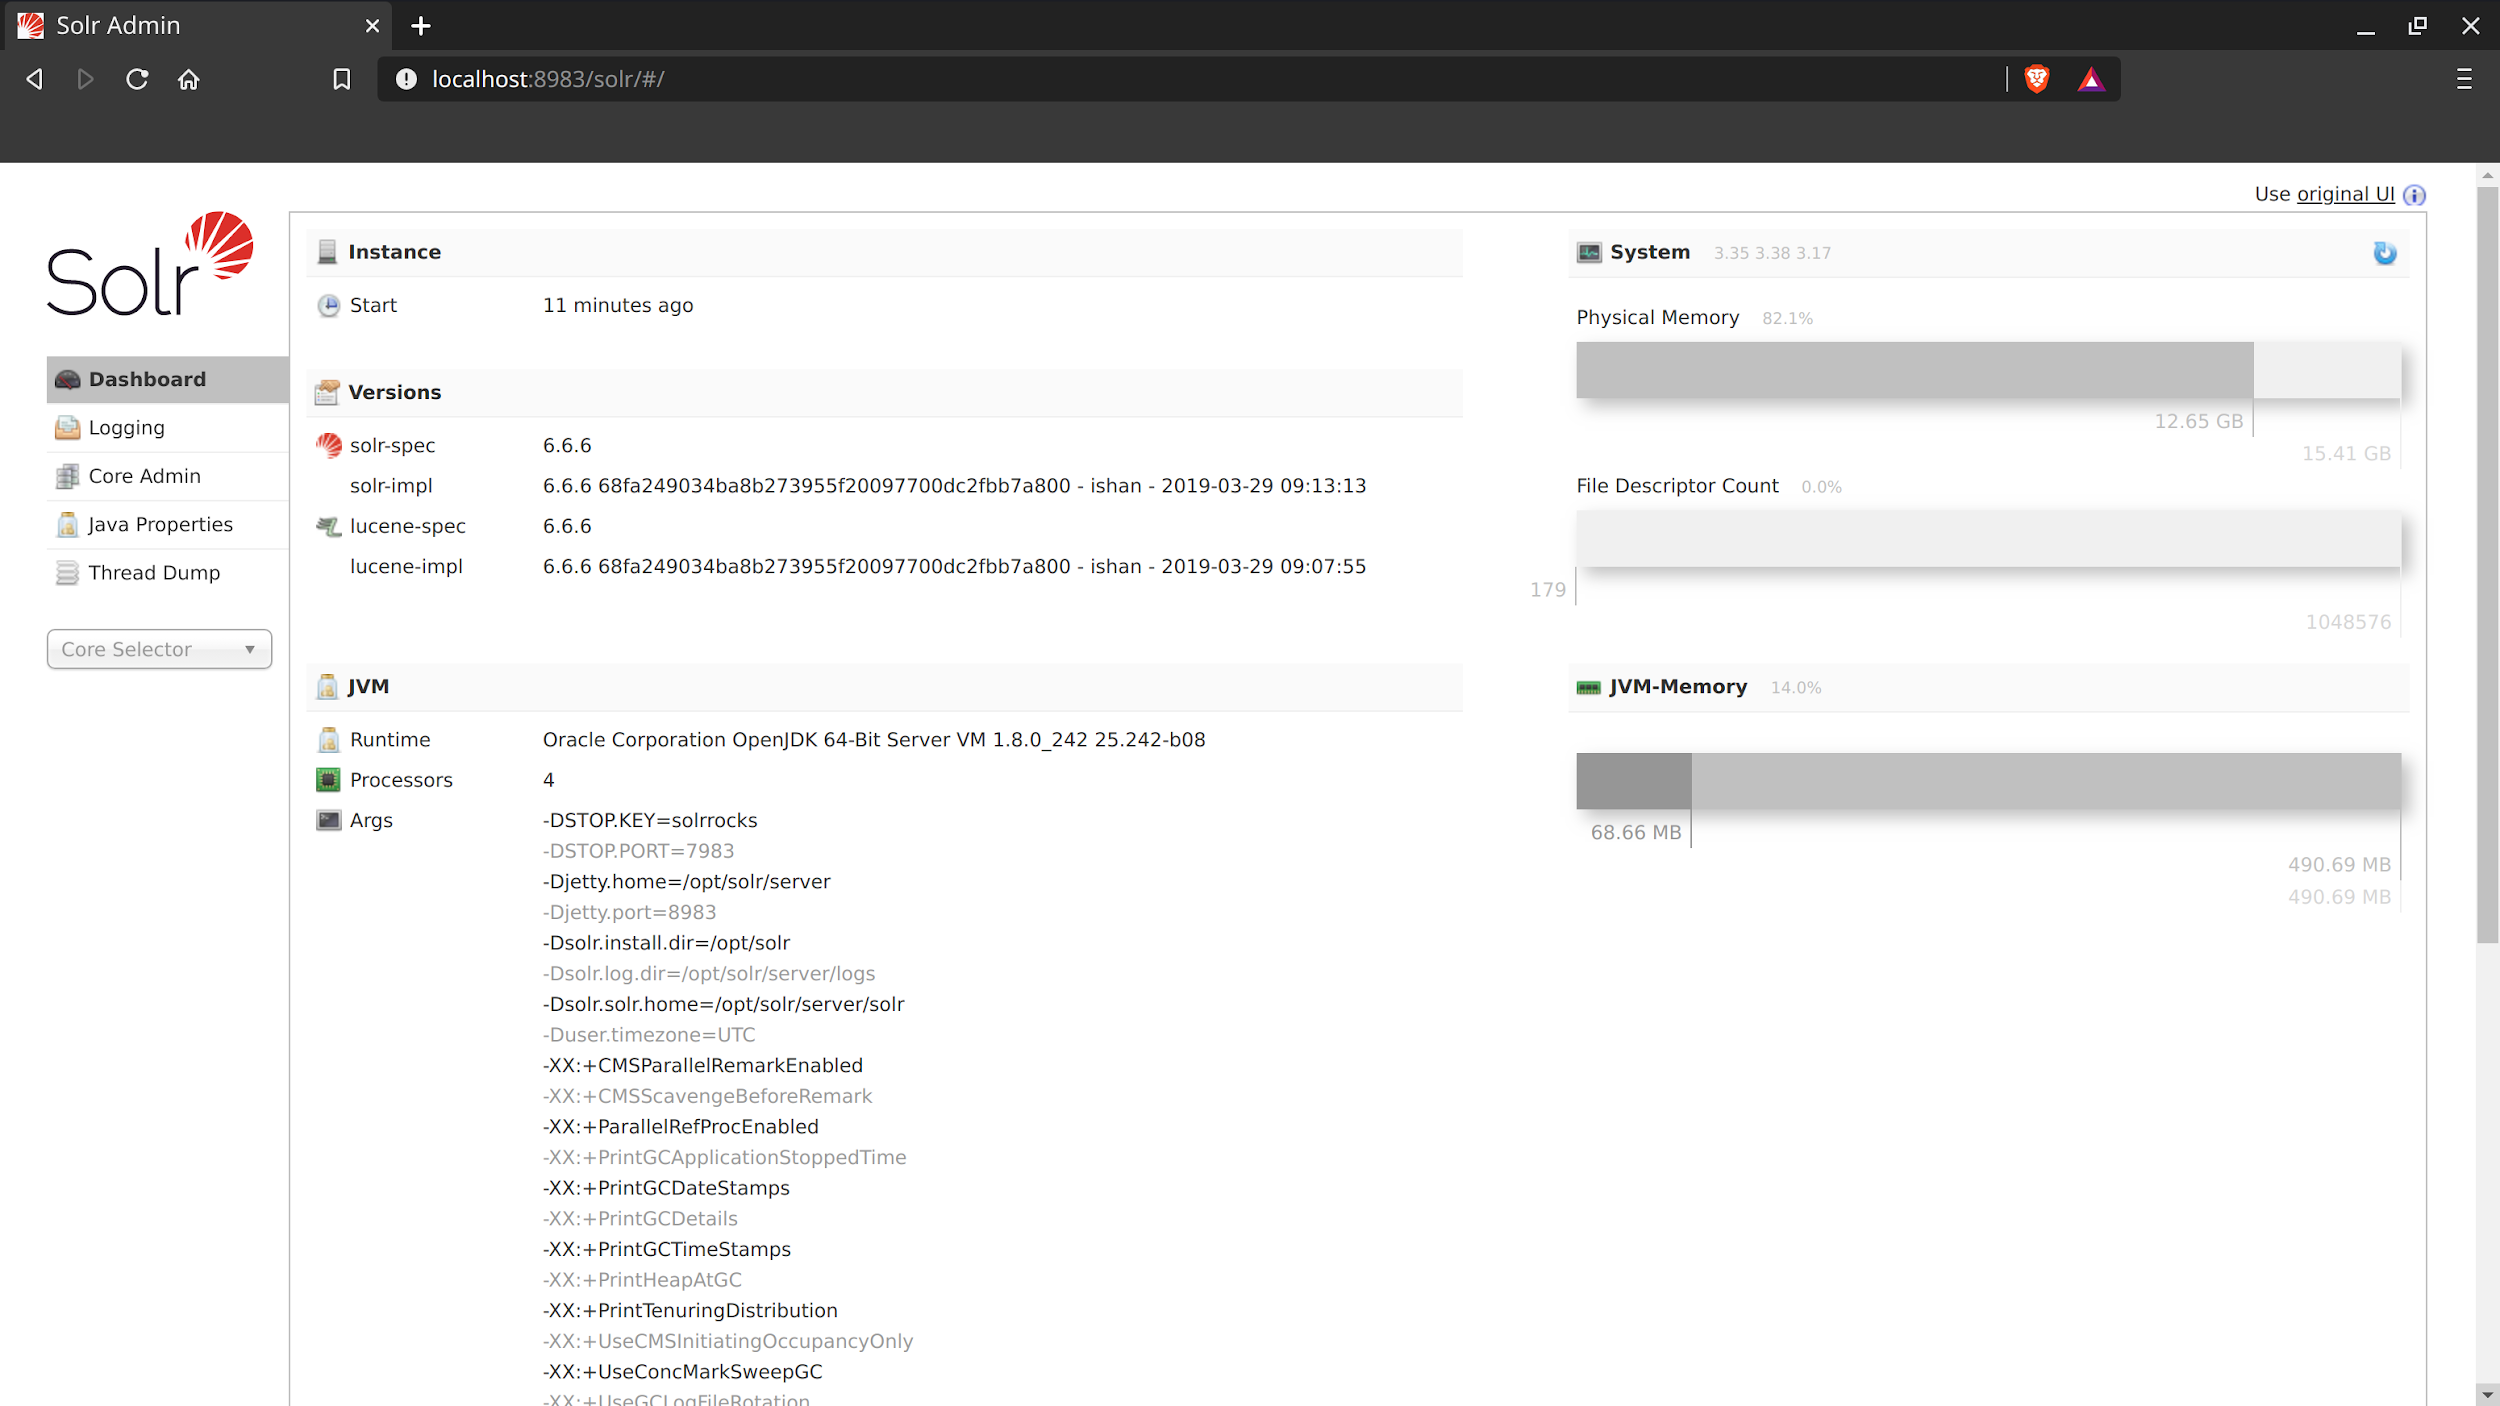
Task: Open a new browser tab
Action: tap(421, 26)
